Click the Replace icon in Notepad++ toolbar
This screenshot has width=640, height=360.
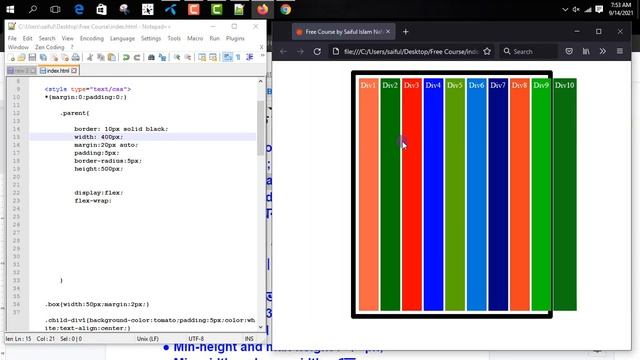tap(162, 58)
